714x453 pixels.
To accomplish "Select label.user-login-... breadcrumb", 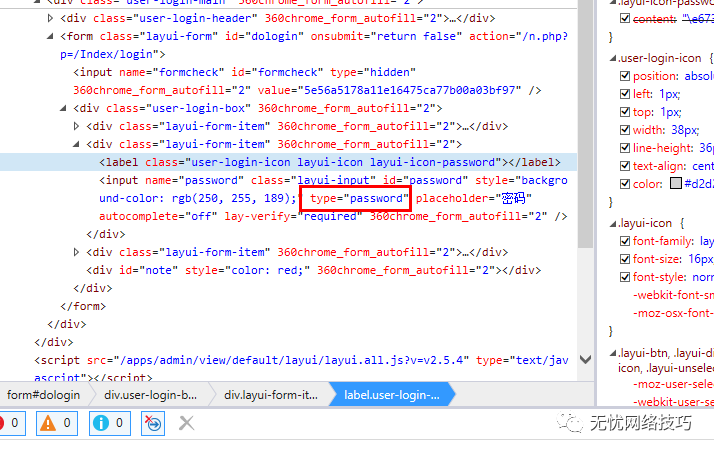I will point(392,395).
